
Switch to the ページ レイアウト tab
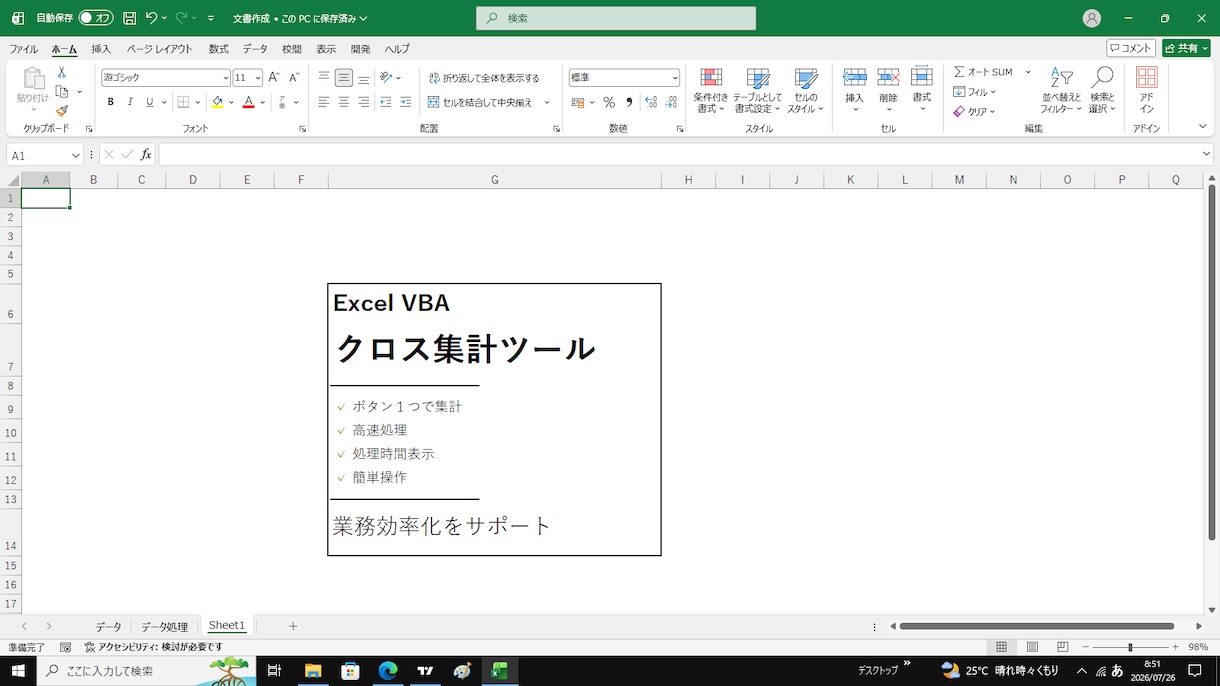160,49
